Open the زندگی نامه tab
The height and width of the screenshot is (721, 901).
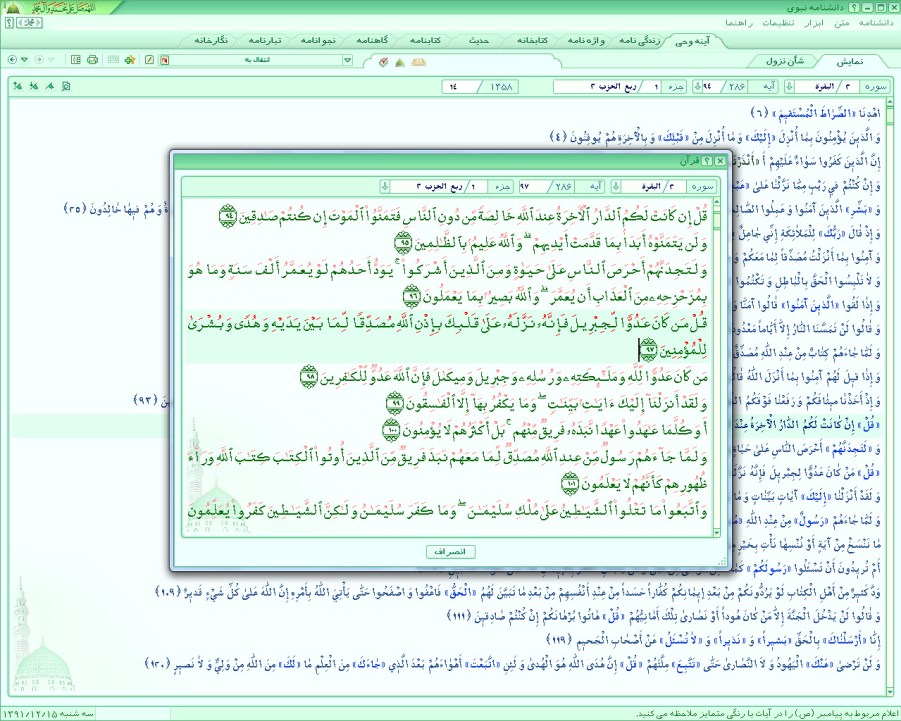640,41
